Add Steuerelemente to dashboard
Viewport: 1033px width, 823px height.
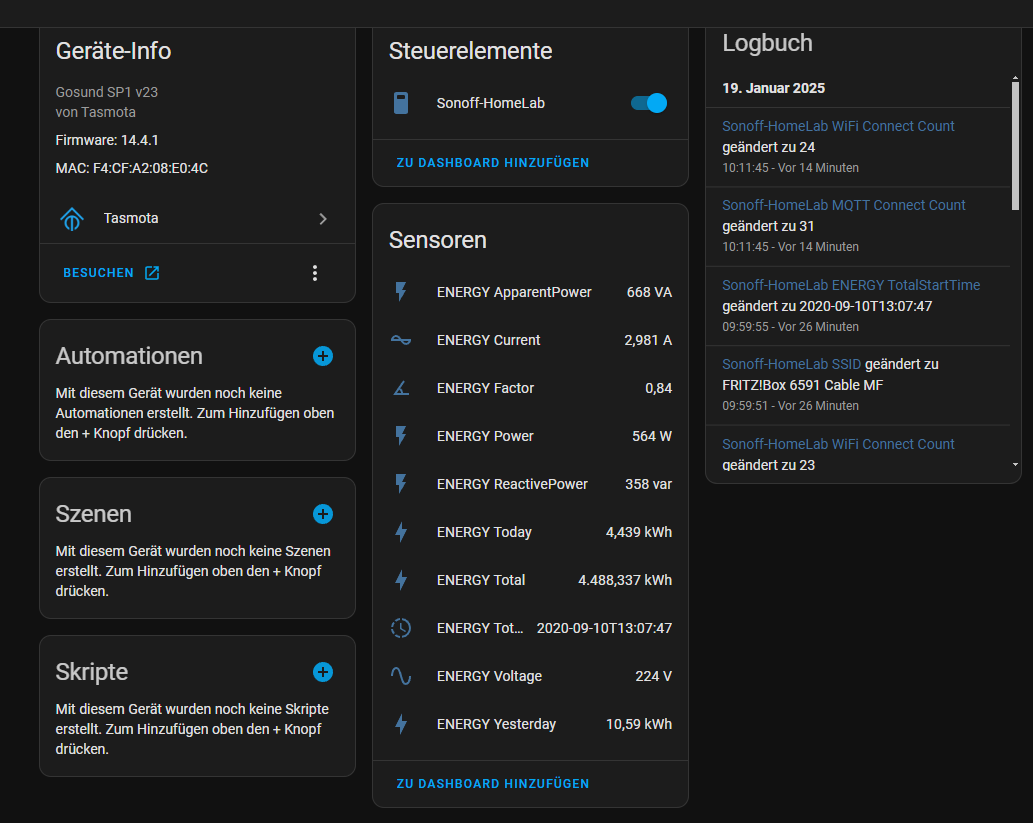493,163
